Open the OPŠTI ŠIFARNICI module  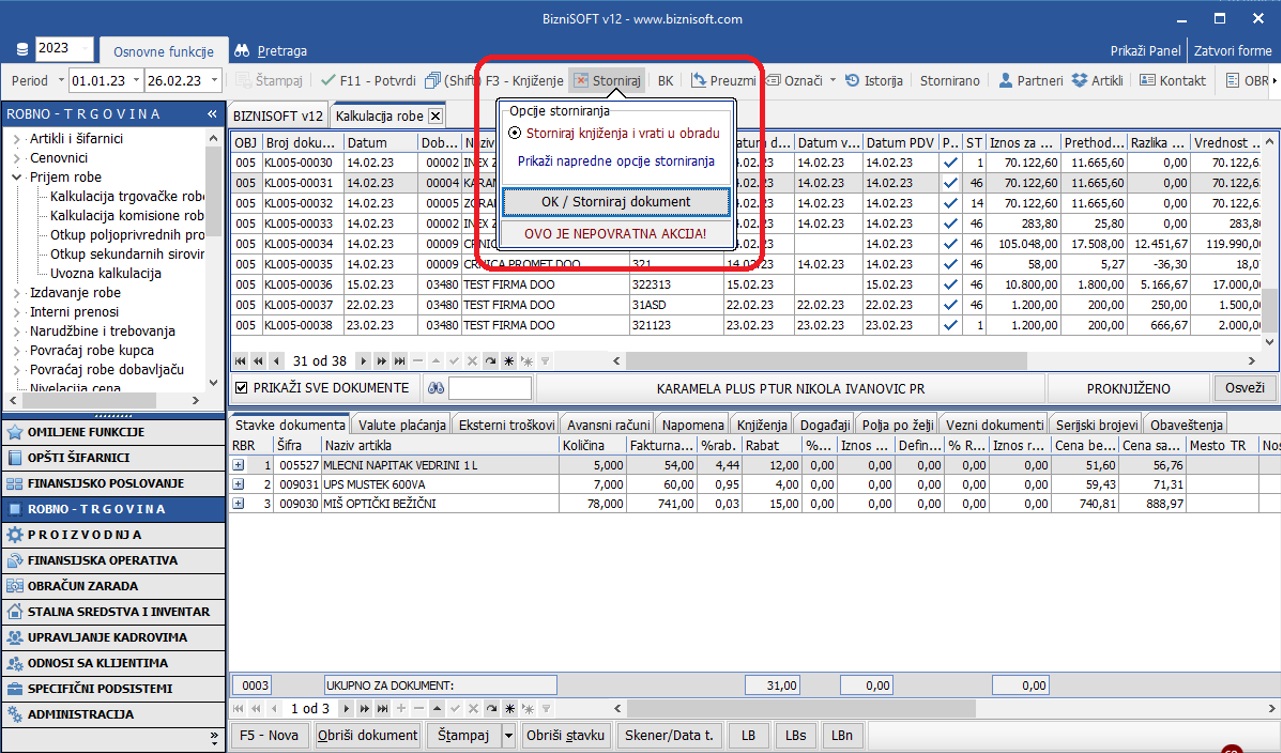(113, 458)
